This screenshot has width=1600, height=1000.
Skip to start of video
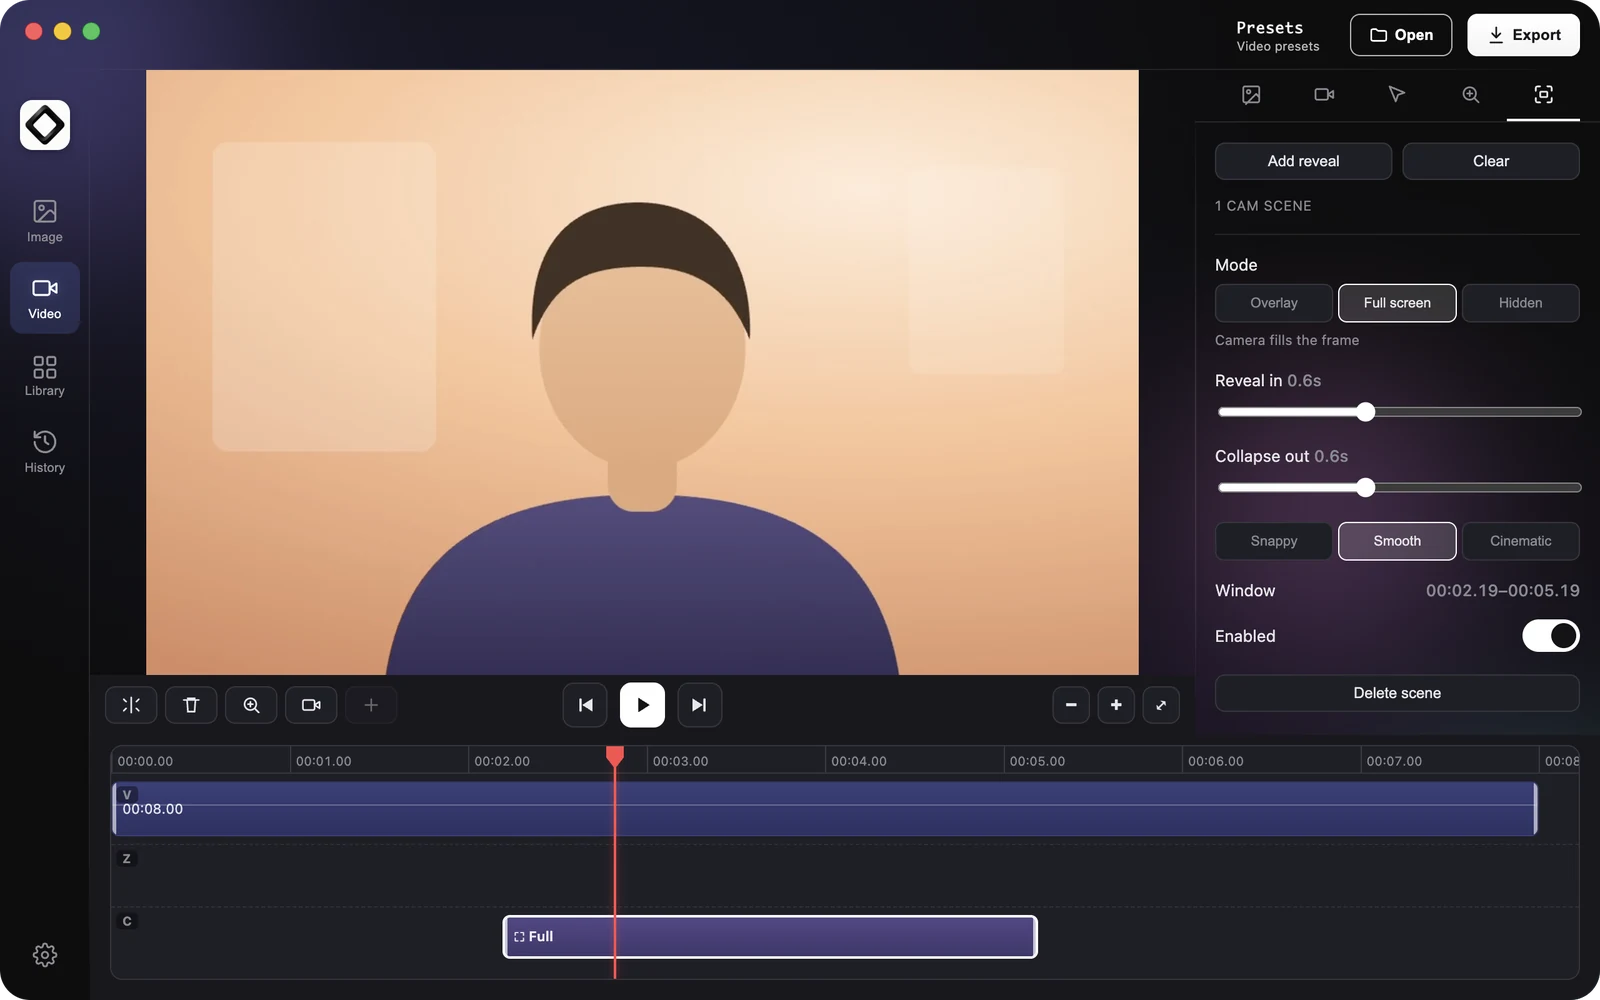(x=585, y=705)
